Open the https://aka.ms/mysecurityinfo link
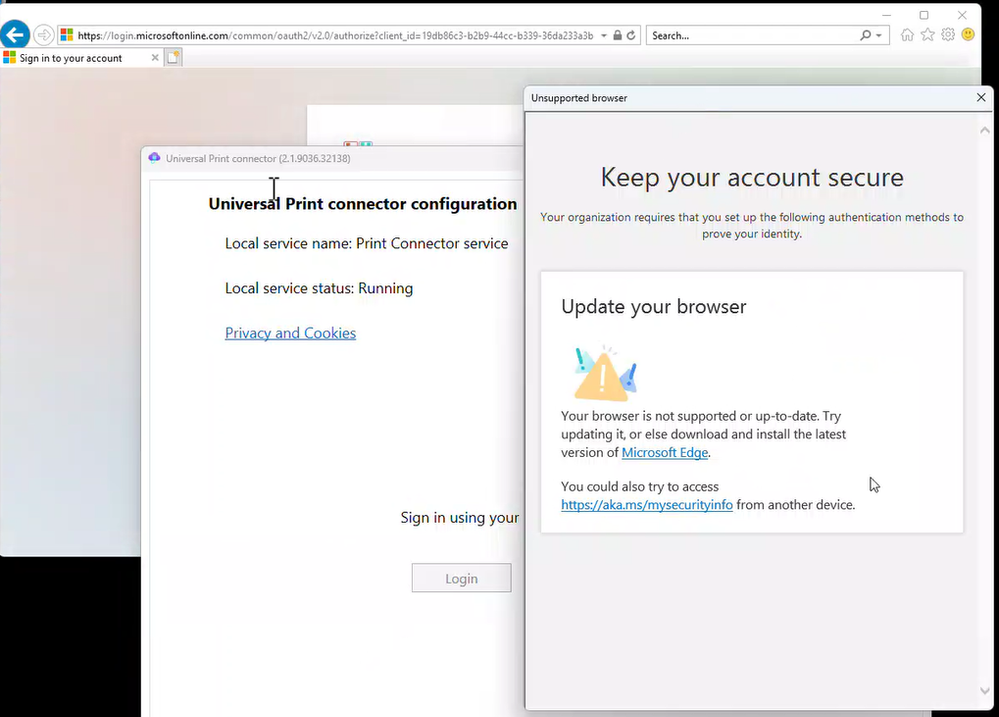This screenshot has height=717, width=999. tap(647, 505)
